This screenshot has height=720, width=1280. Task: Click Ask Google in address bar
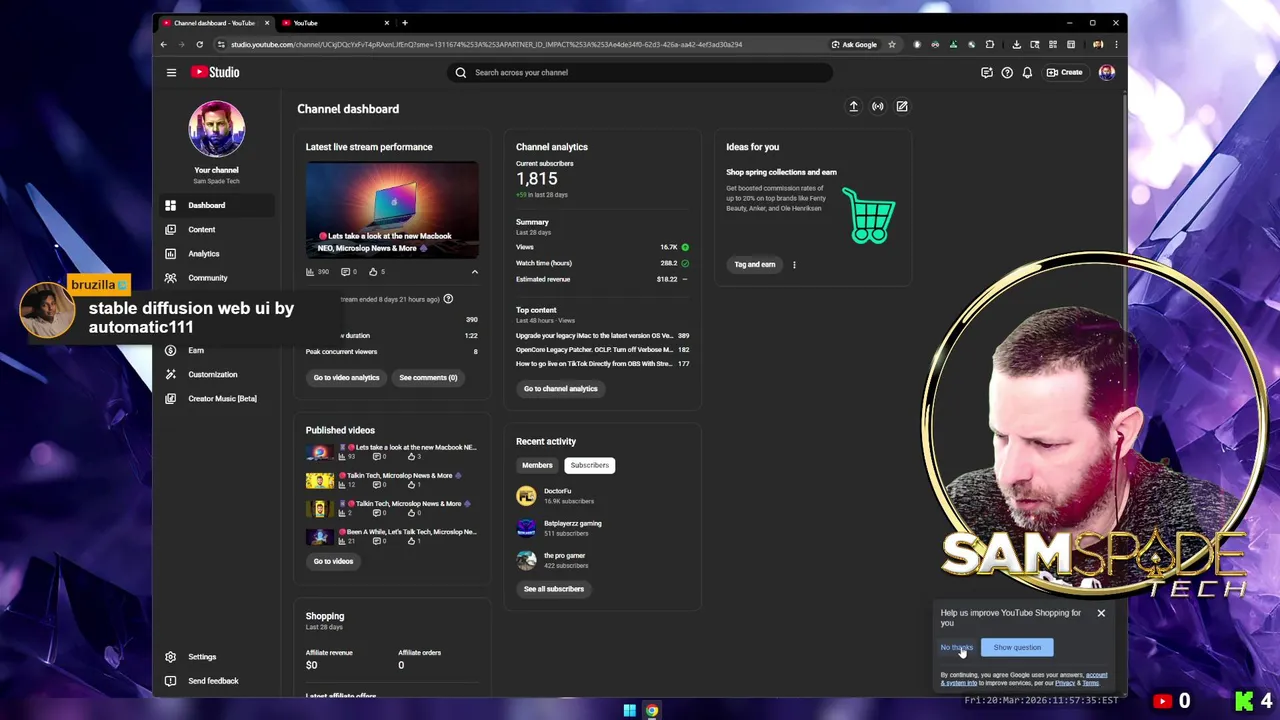[x=854, y=44]
